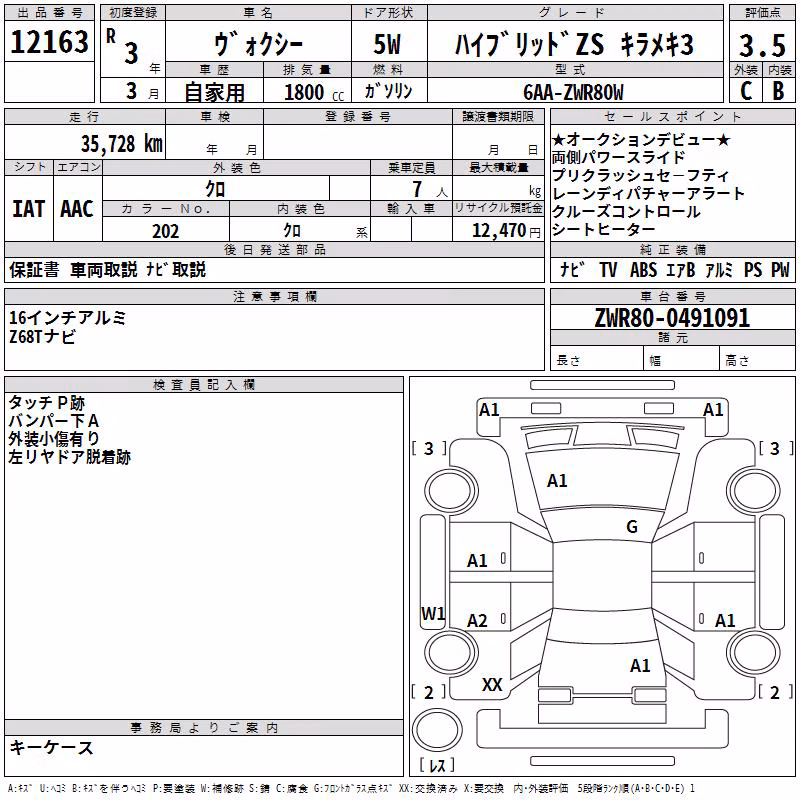Click model code 6AA-ZWR80W
Viewport: 800px width, 800px height.
(573, 92)
